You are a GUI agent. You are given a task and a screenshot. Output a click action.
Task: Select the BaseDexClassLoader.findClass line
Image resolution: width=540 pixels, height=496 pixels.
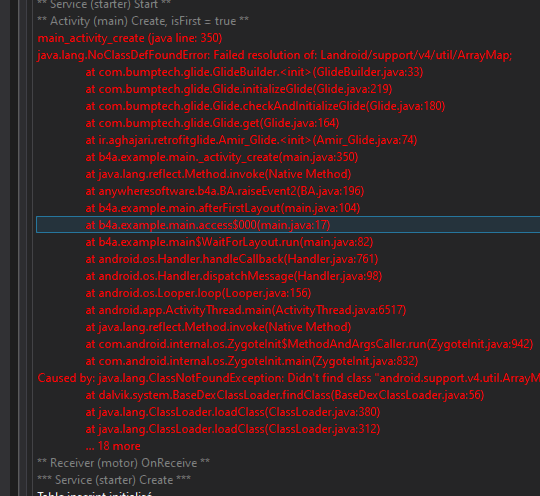click(284, 395)
